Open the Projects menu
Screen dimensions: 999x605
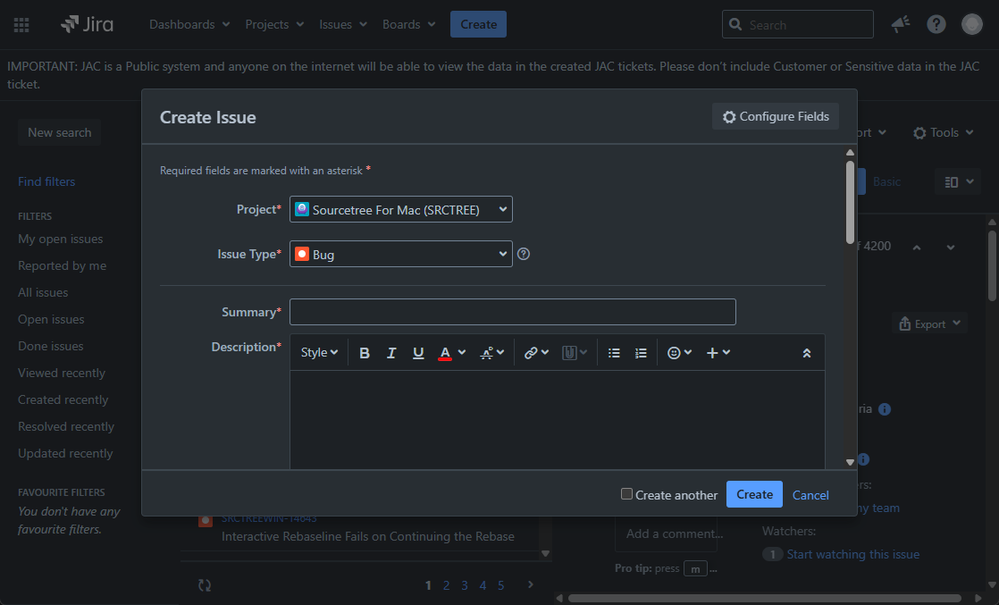coord(274,24)
